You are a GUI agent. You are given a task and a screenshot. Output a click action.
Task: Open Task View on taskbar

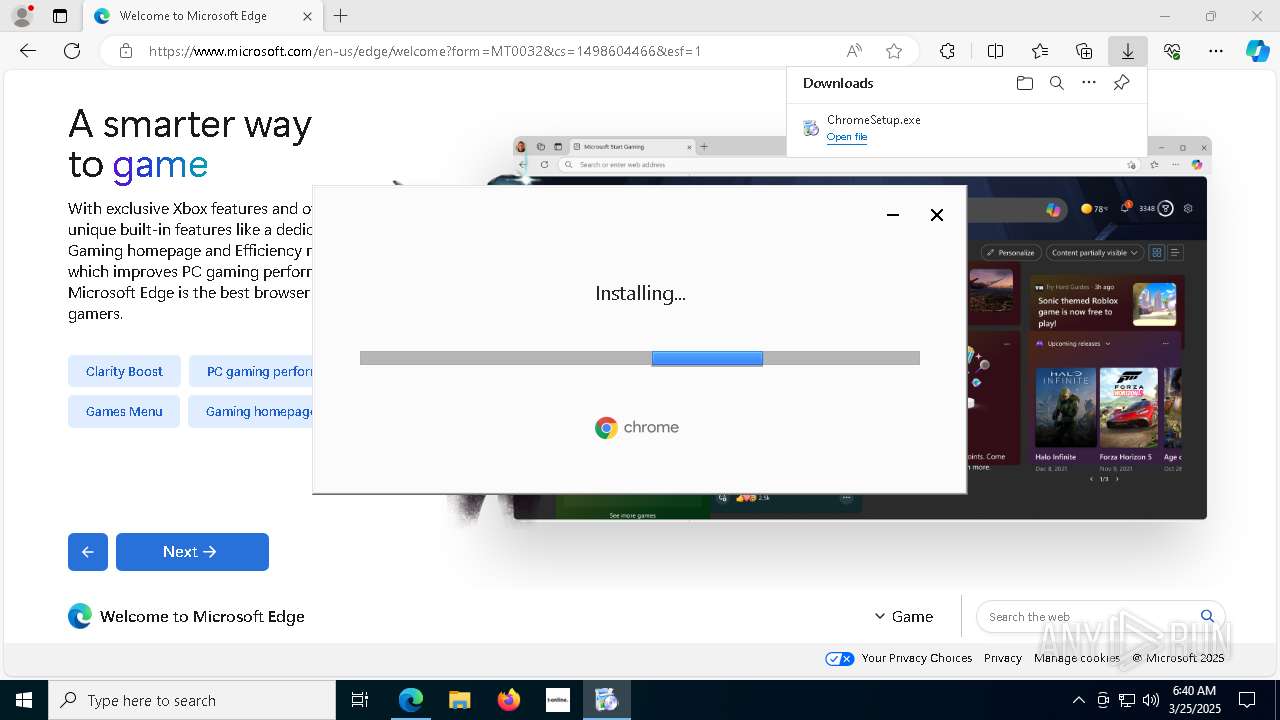click(360, 700)
